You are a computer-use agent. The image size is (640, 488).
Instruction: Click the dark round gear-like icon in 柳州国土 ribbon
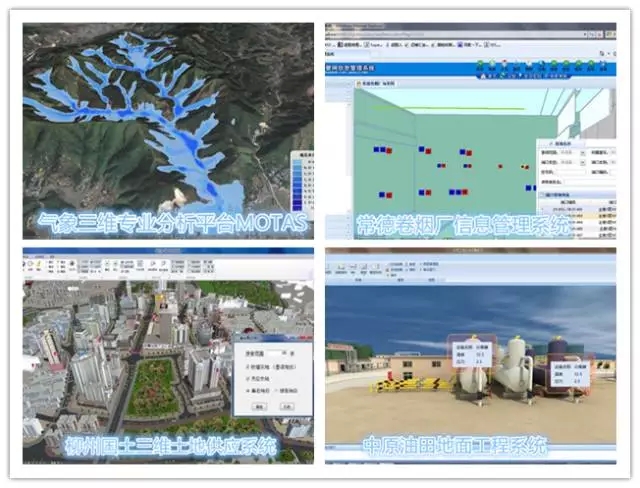point(72,264)
